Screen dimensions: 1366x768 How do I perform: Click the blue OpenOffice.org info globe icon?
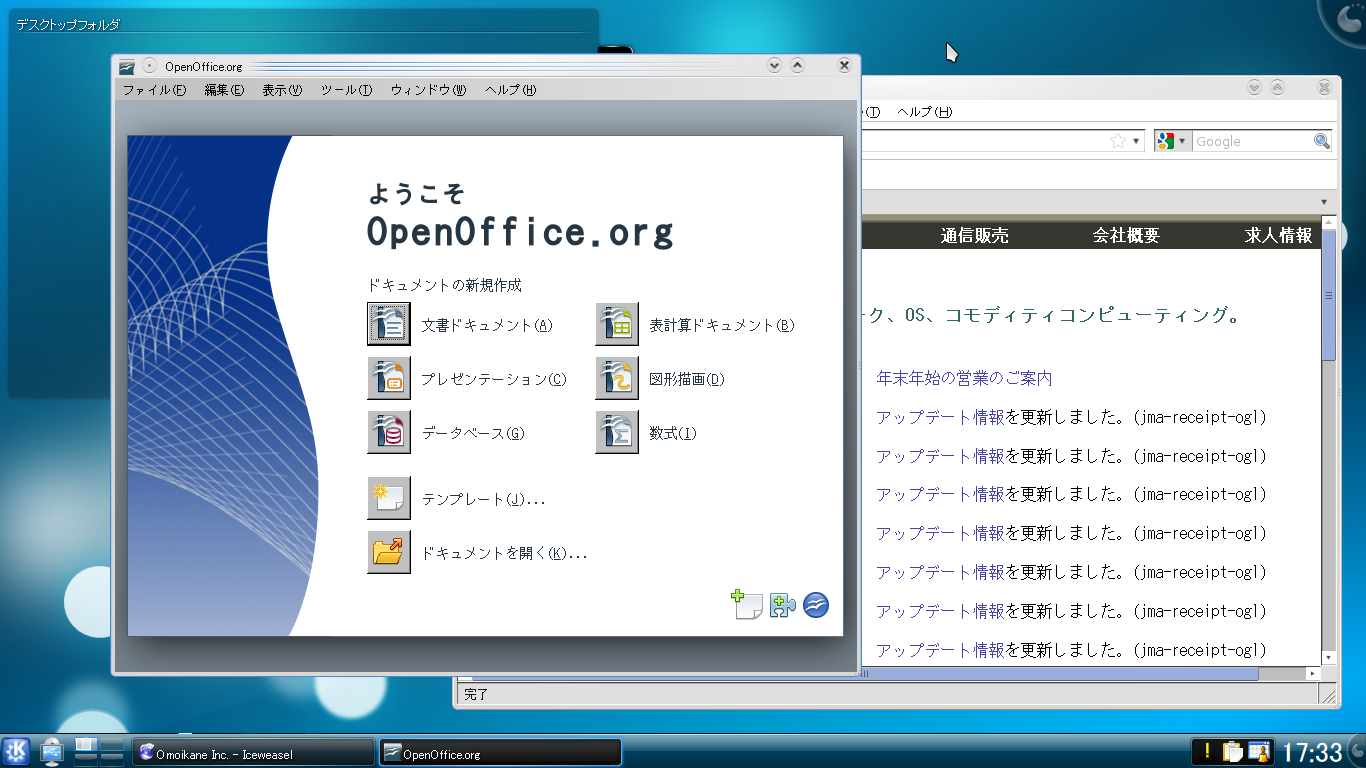816,605
